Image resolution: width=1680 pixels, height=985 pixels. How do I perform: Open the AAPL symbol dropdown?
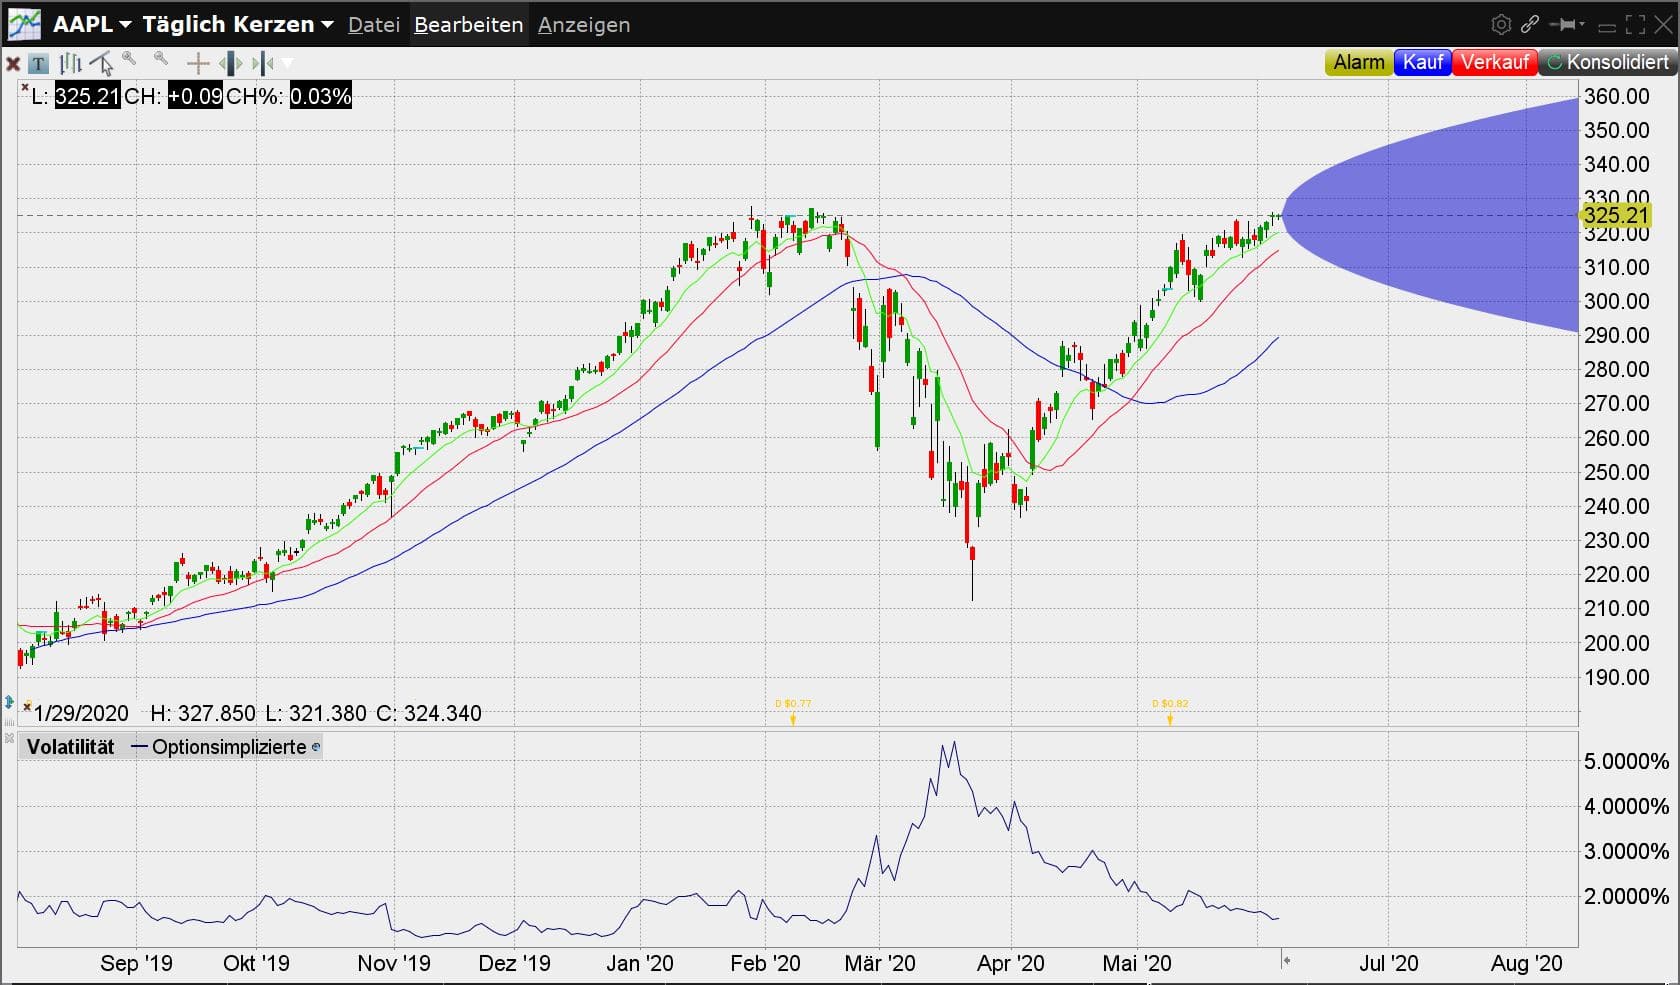pos(92,25)
